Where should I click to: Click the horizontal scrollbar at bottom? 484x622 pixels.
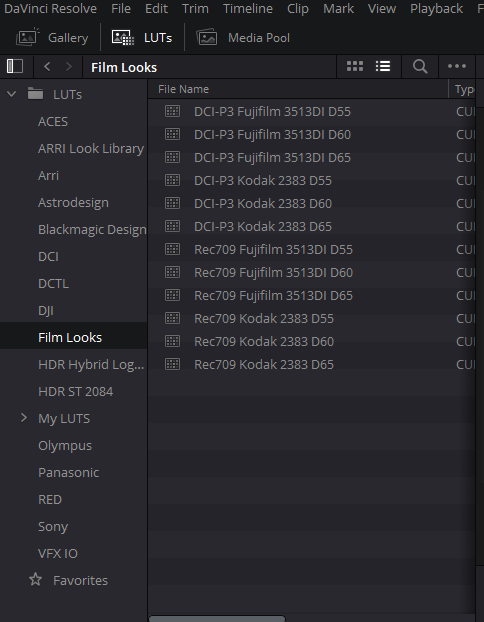217,619
